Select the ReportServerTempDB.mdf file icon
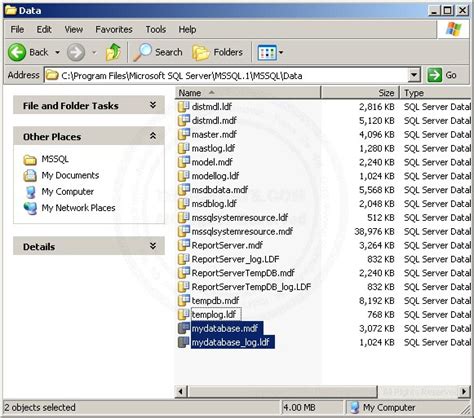This screenshot has height=418, width=474. (x=184, y=273)
